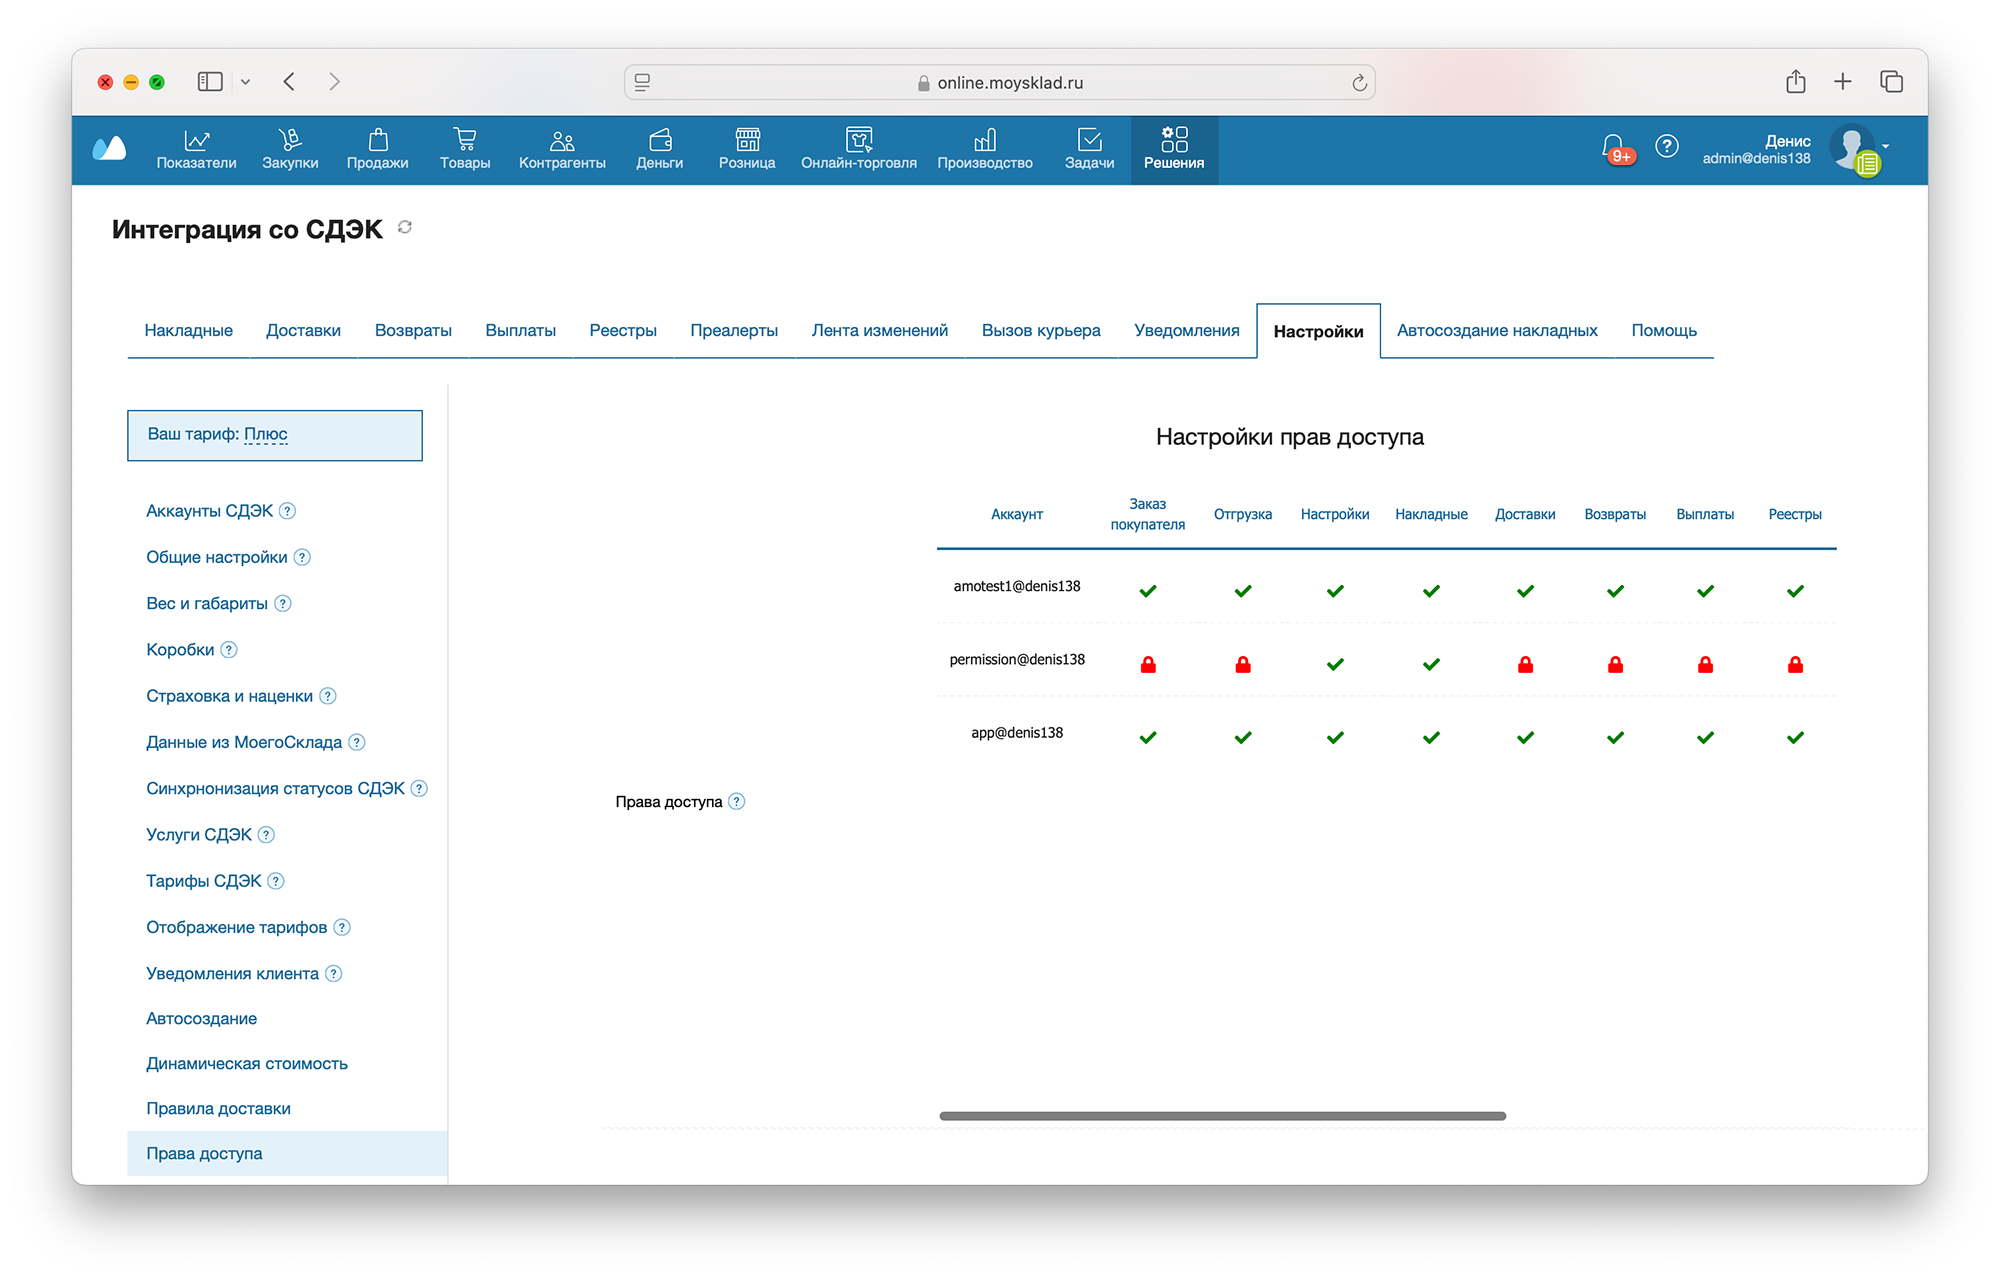Image resolution: width=2000 pixels, height=1280 pixels.
Task: Refresh icon next to Интеграция со СДЭК
Action: coord(405,228)
